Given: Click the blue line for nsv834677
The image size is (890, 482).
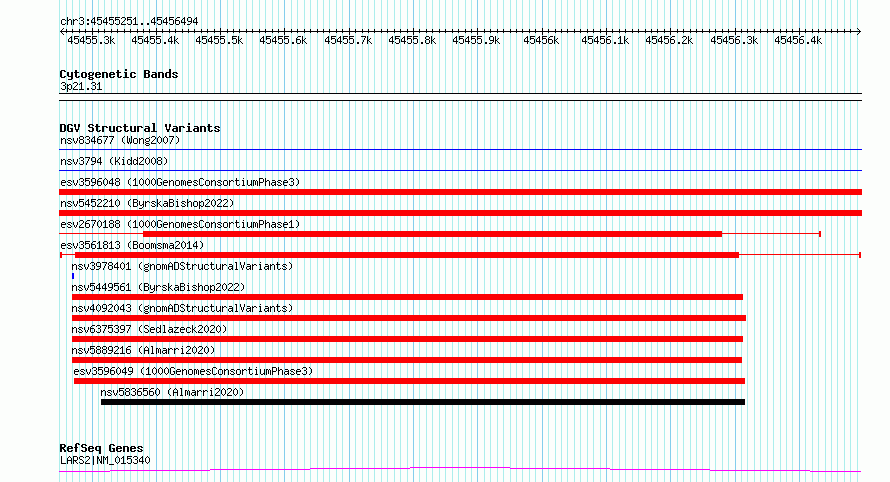Looking at the screenshot, I should (460, 150).
